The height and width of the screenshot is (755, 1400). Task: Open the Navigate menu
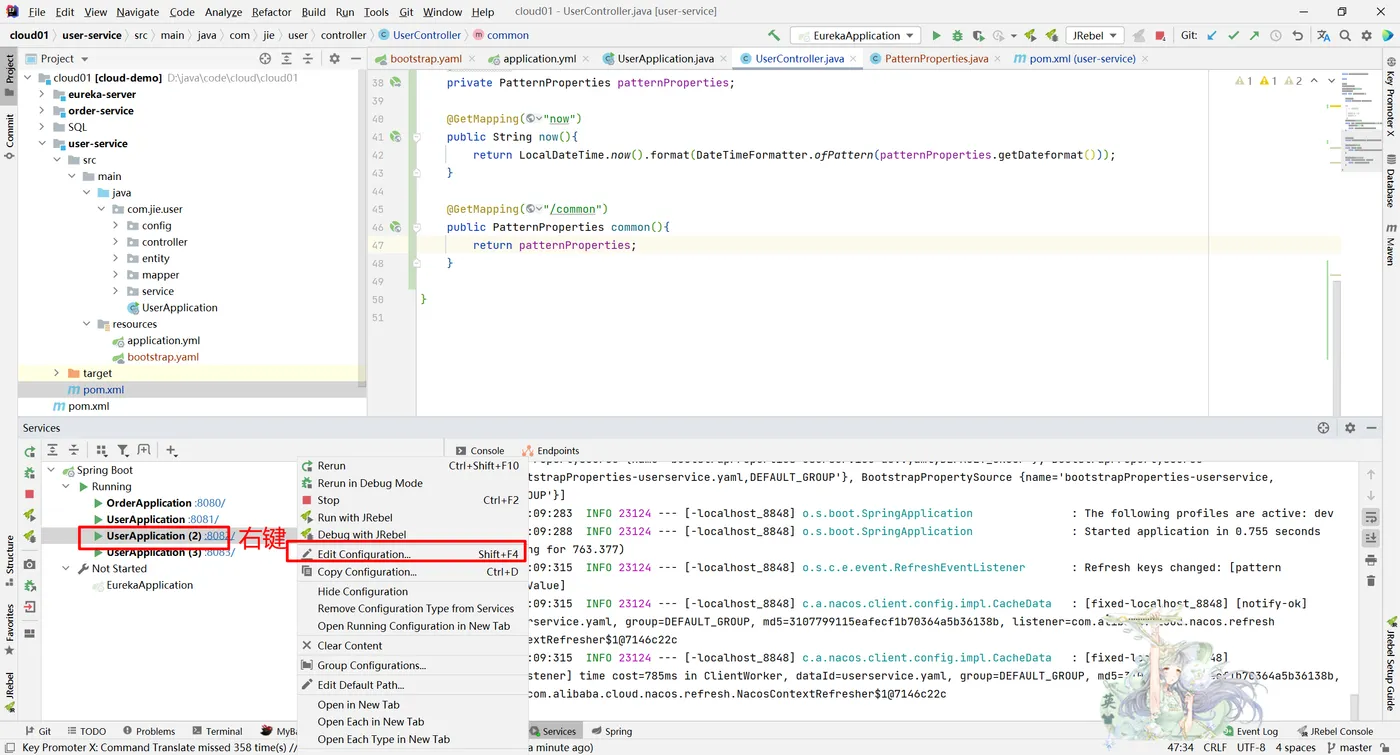coord(138,12)
